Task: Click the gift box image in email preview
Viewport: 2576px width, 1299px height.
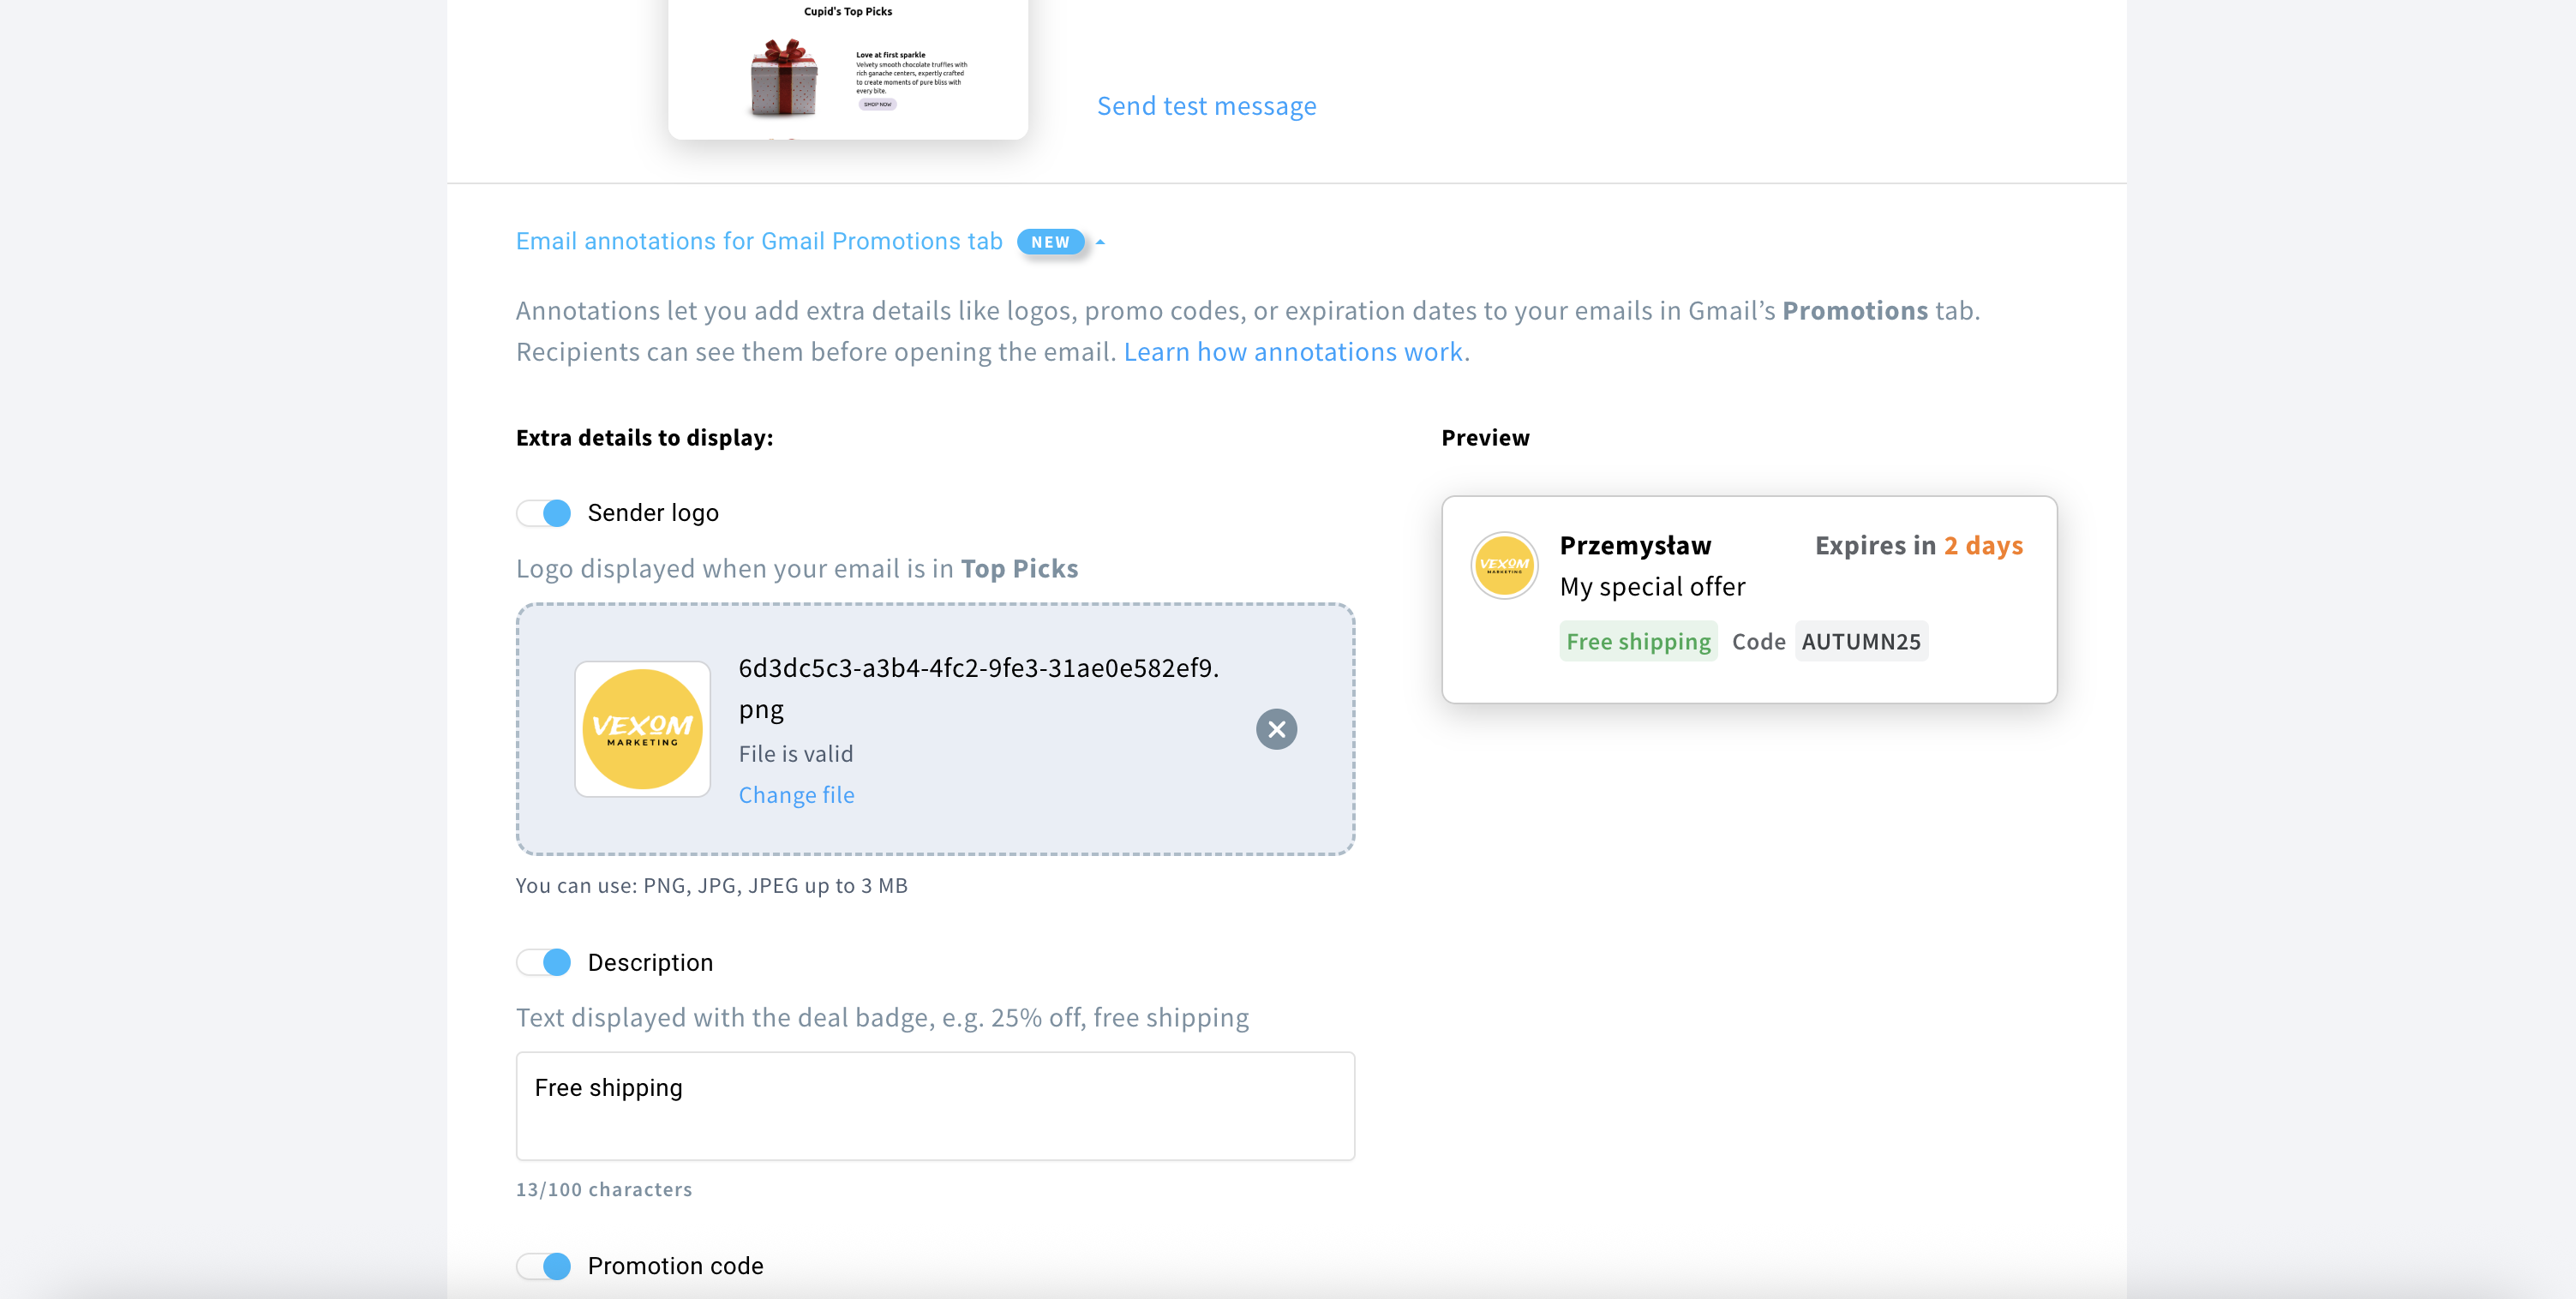Action: 784,78
